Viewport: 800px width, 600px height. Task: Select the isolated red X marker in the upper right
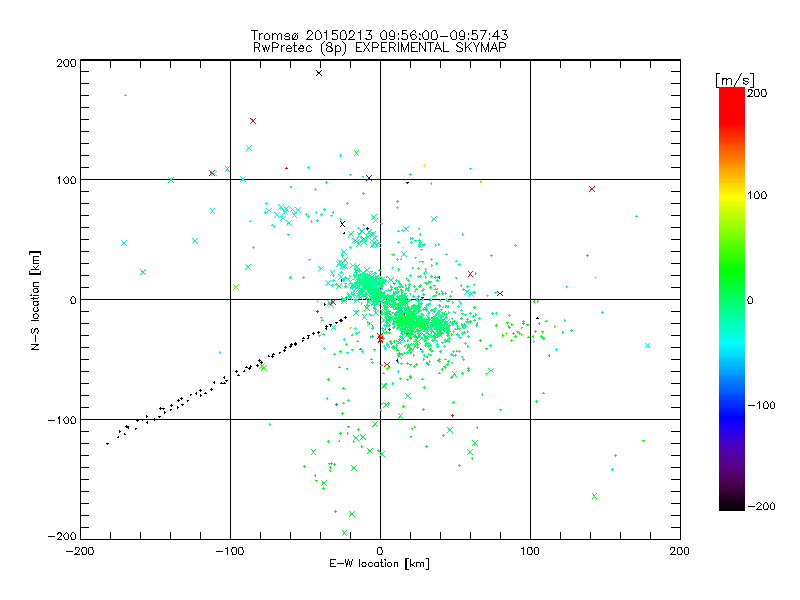click(592, 189)
